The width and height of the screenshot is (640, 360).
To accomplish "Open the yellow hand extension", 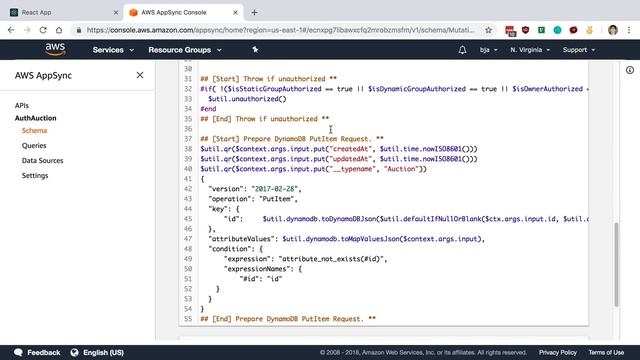I will pyautogui.click(x=589, y=30).
